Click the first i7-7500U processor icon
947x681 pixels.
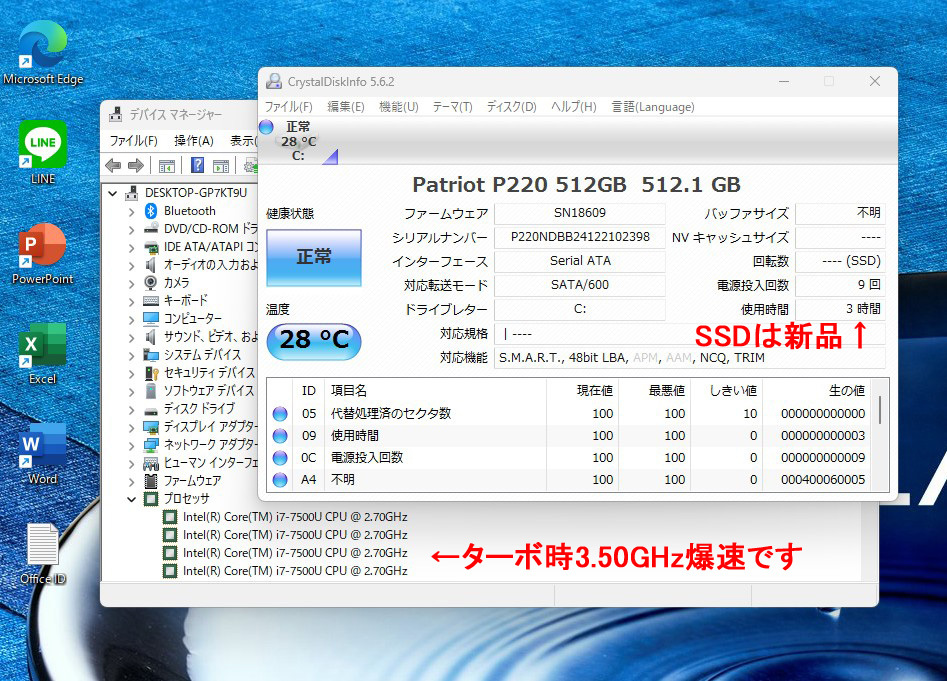click(x=170, y=517)
